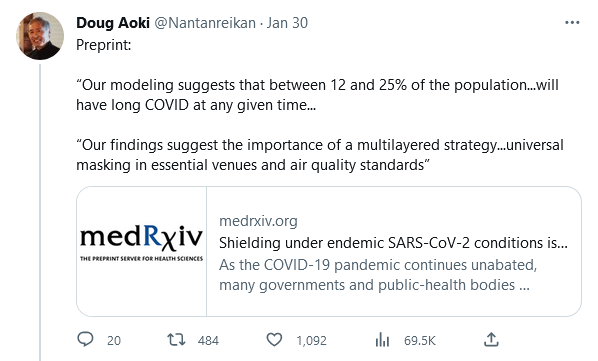Click the medRxiv logo thumbnail
Image resolution: width=598 pixels, height=361 pixels.
click(x=141, y=251)
